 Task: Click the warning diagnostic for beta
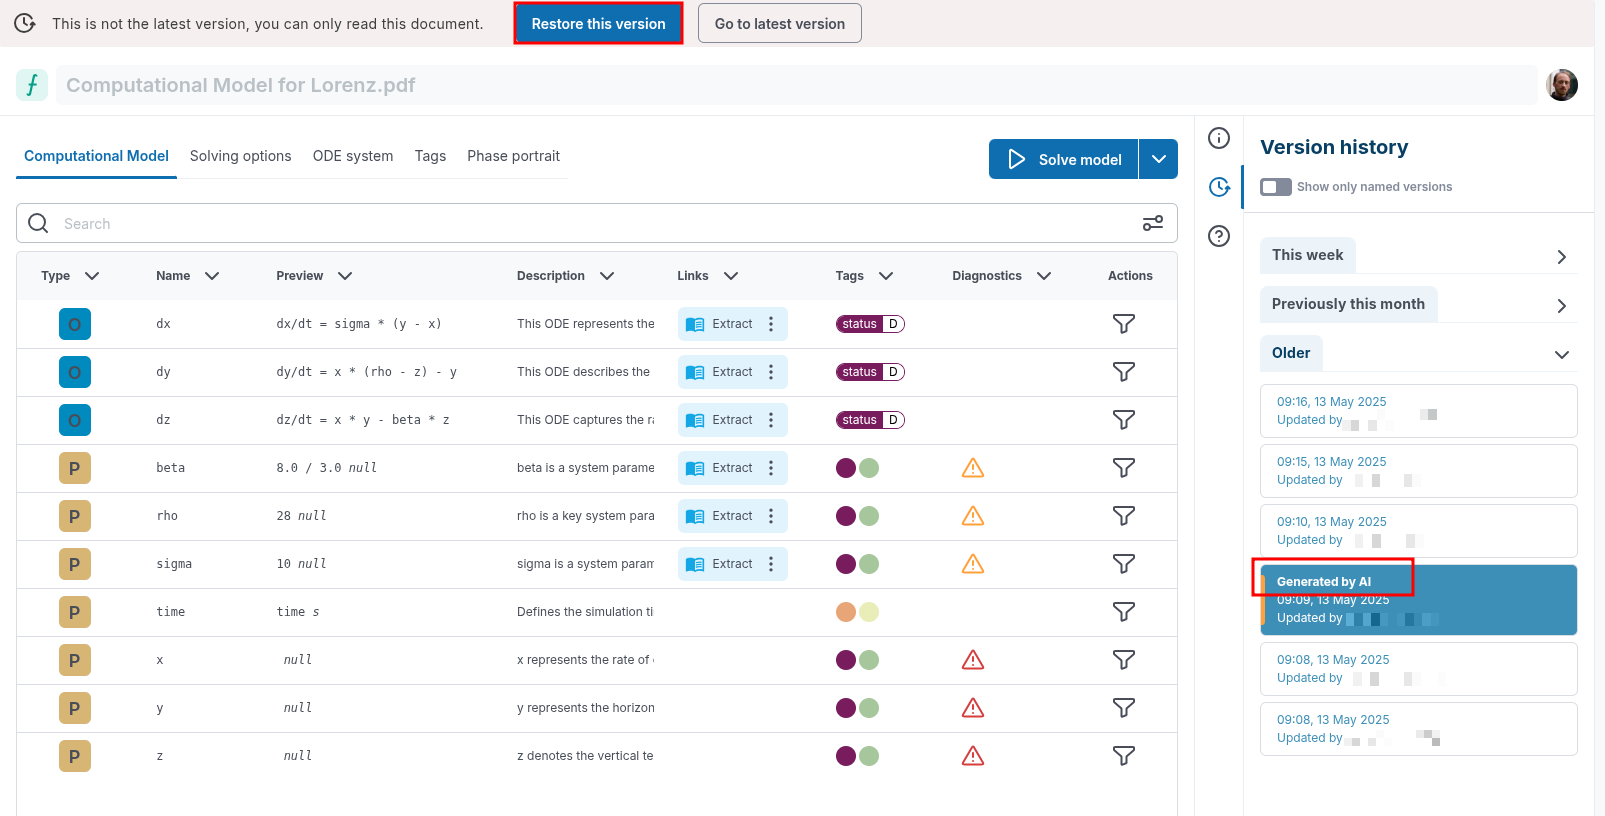coord(972,468)
